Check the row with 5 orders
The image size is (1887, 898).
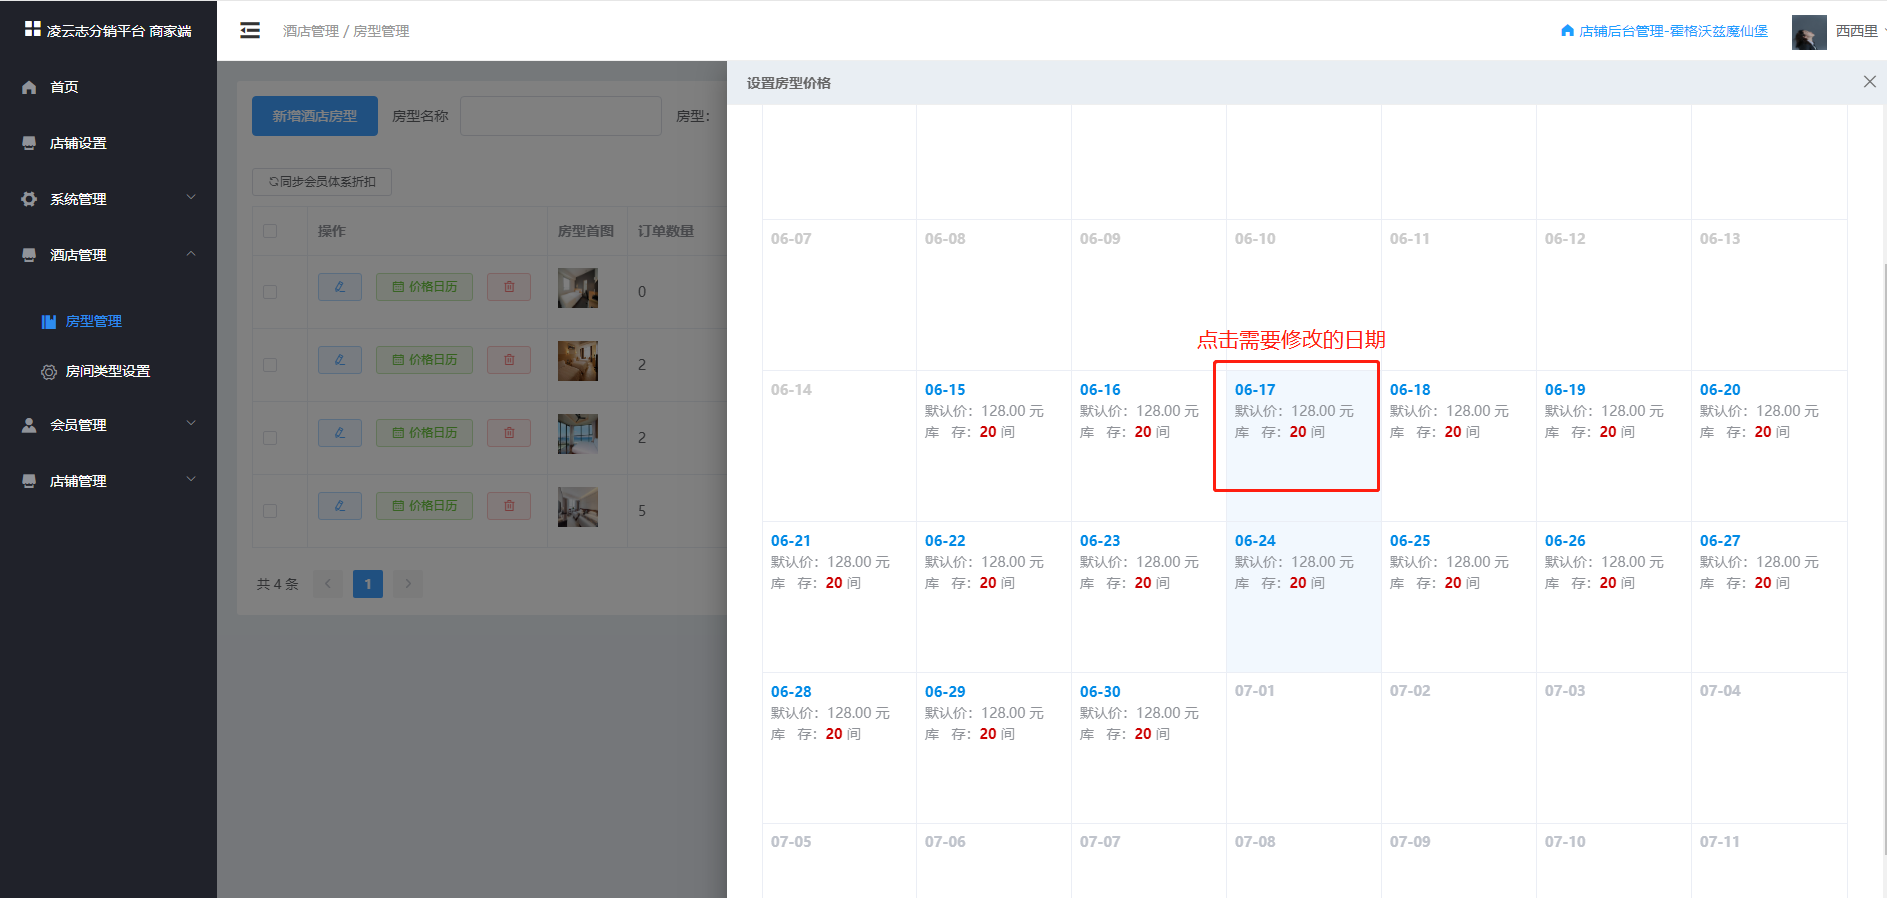point(270,511)
